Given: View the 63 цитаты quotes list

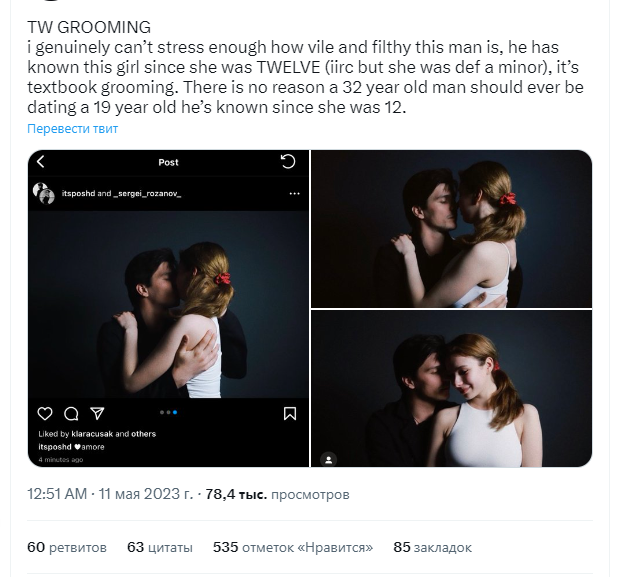Looking at the screenshot, I should pos(160,547).
